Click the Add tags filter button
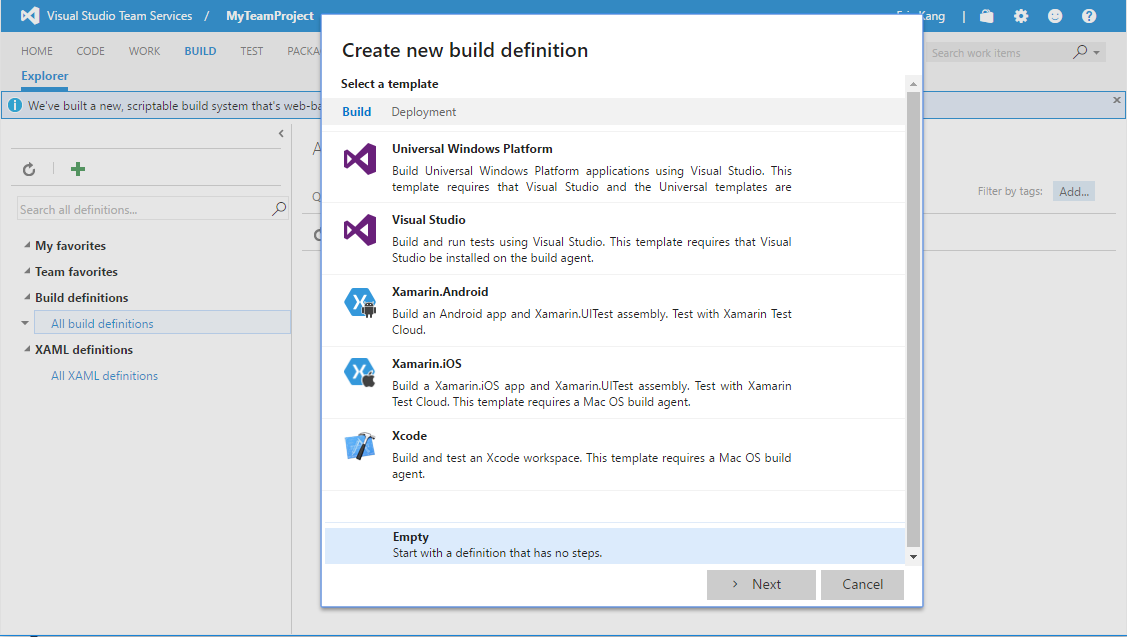 coord(1074,191)
